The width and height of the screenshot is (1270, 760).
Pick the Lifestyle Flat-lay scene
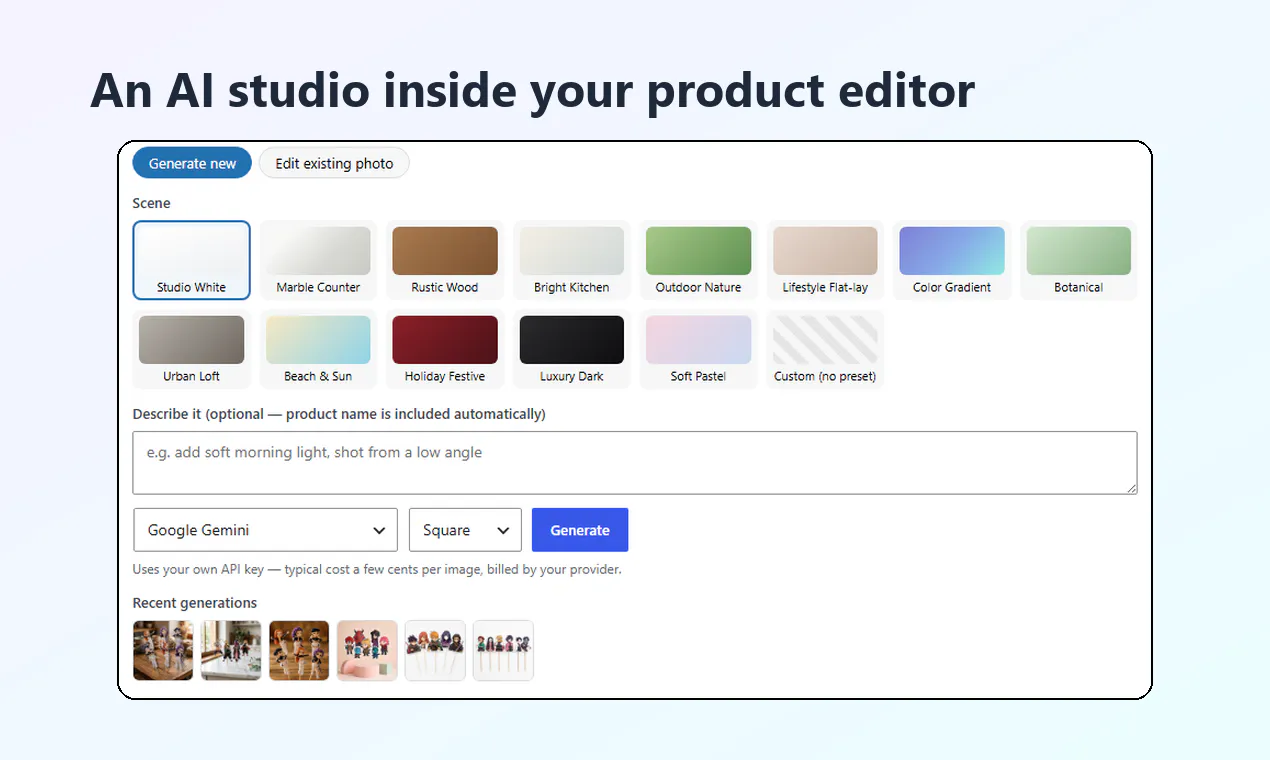coord(825,260)
